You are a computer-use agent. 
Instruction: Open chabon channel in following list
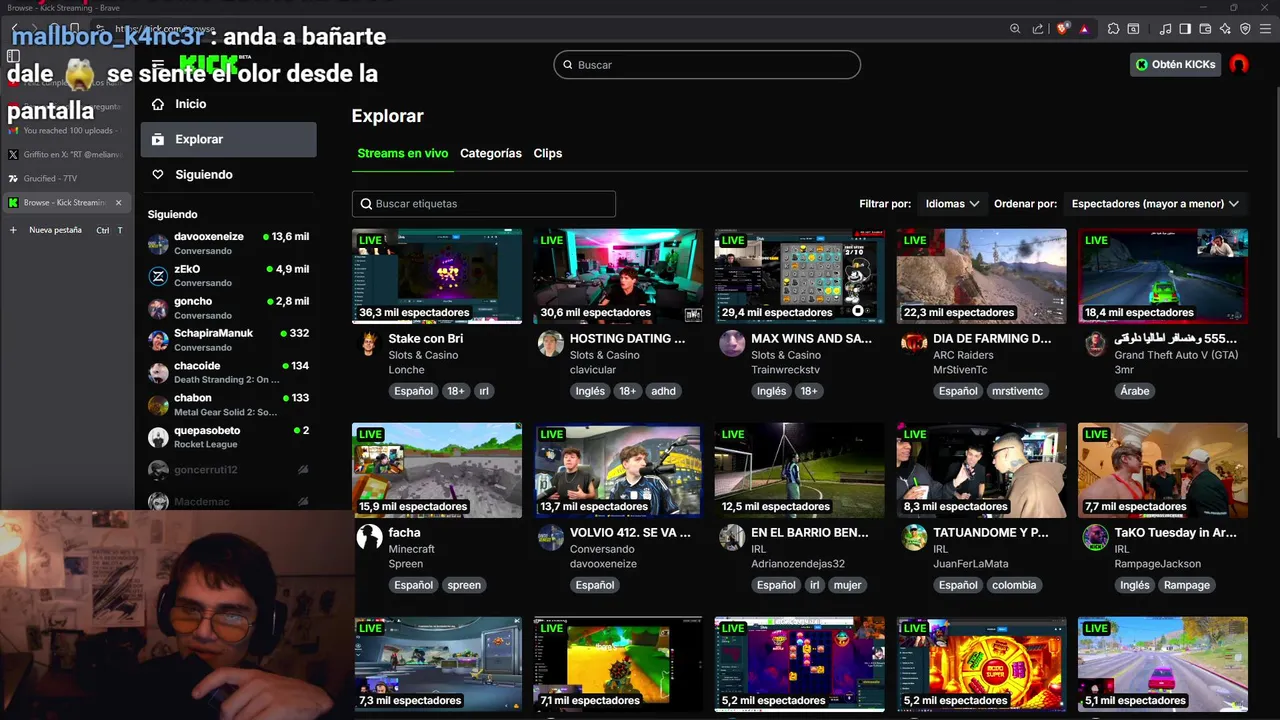click(x=228, y=404)
